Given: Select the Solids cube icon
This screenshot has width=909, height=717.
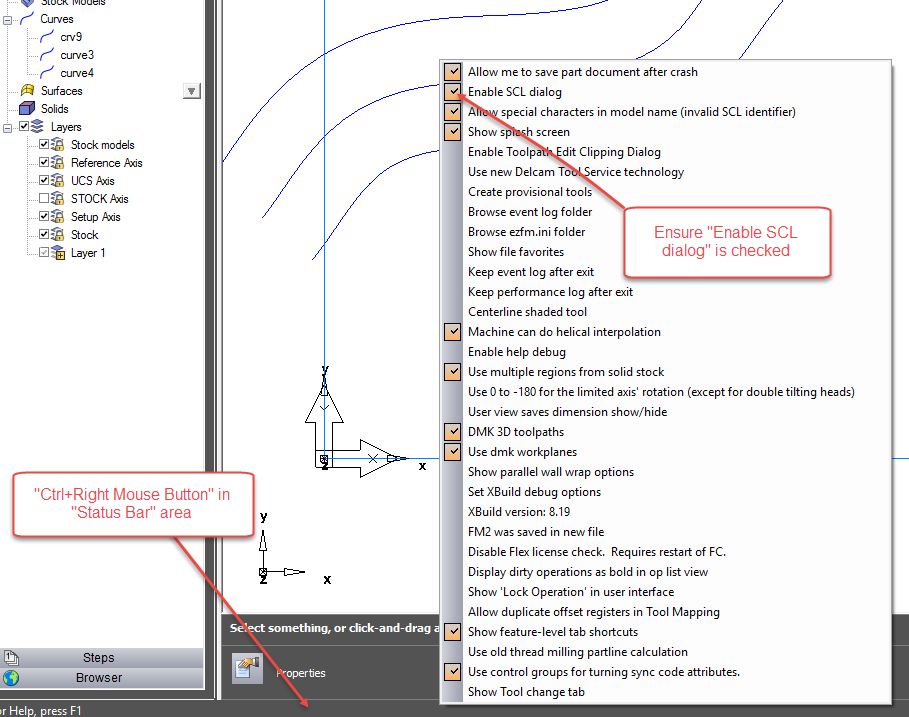Looking at the screenshot, I should pos(28,108).
